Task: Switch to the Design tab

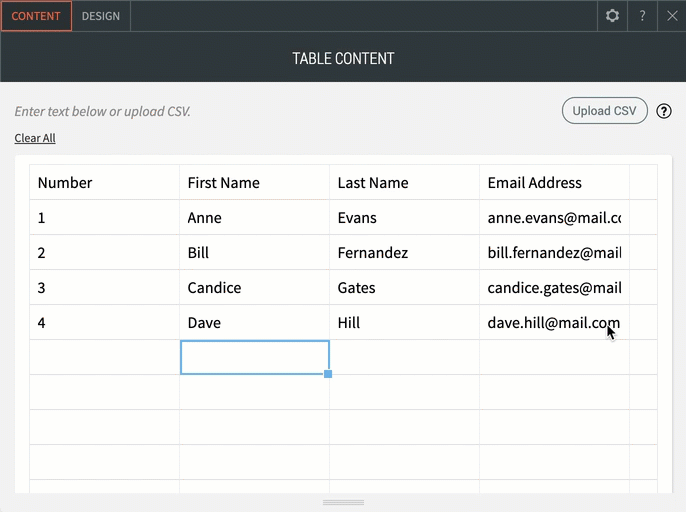Action: coord(101,16)
